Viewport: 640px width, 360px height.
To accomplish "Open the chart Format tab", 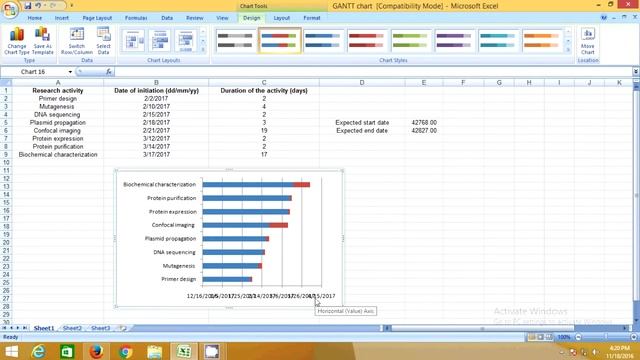I will pyautogui.click(x=312, y=18).
